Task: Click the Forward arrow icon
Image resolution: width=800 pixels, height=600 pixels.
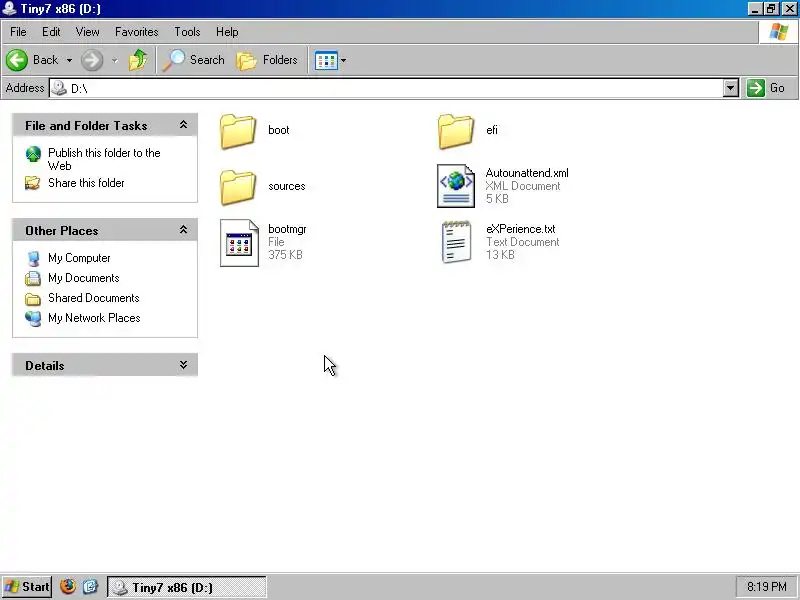Action: 92,60
